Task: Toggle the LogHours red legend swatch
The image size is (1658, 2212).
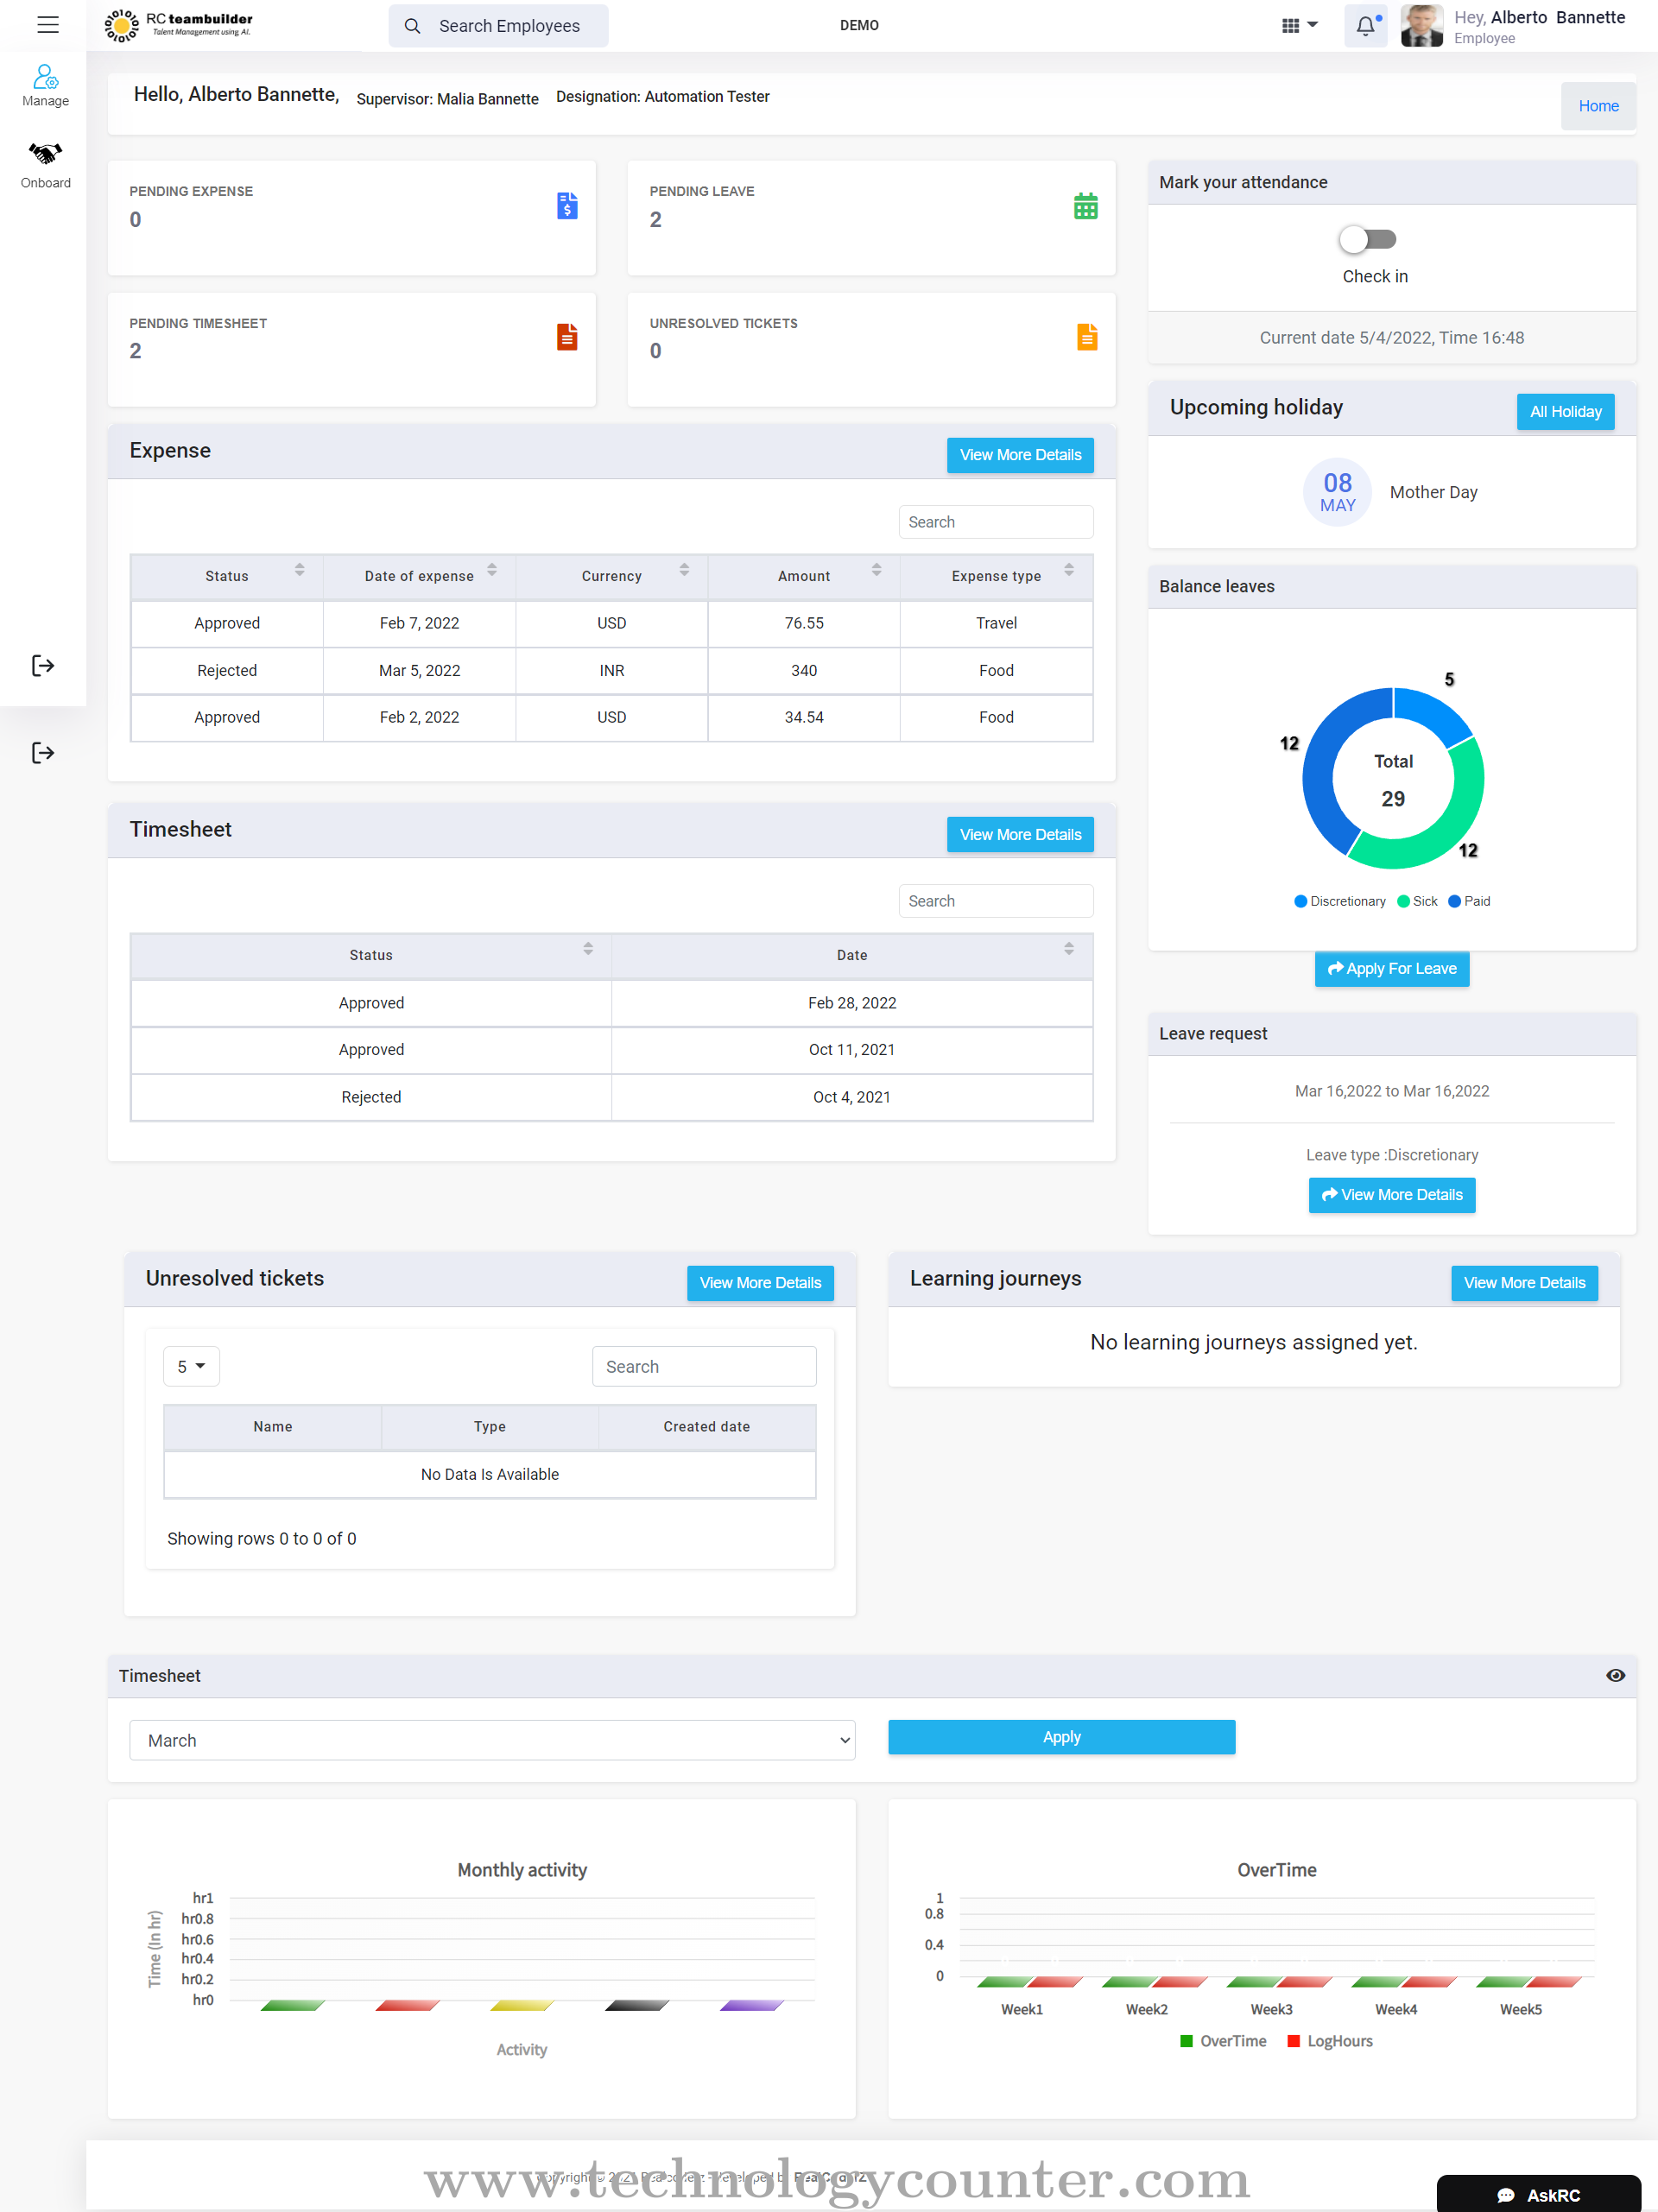Action: (x=1294, y=2041)
